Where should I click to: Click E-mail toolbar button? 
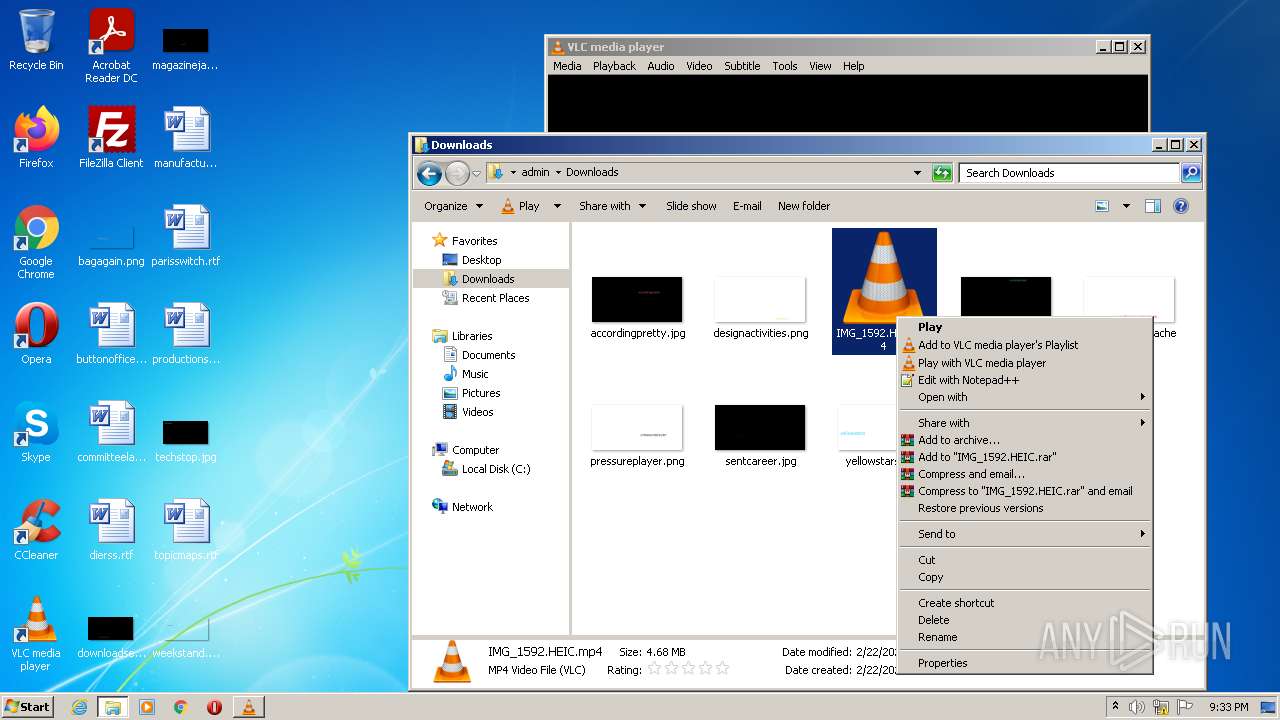point(747,206)
